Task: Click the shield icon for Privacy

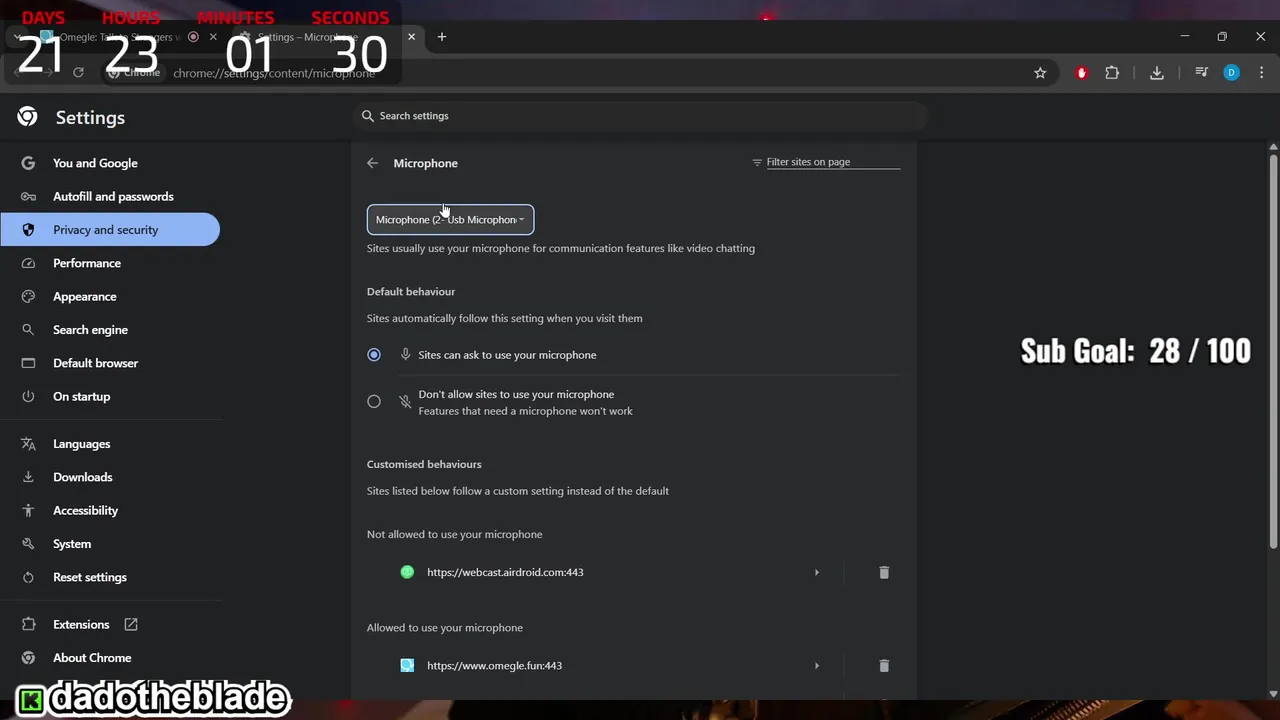Action: click(28, 230)
